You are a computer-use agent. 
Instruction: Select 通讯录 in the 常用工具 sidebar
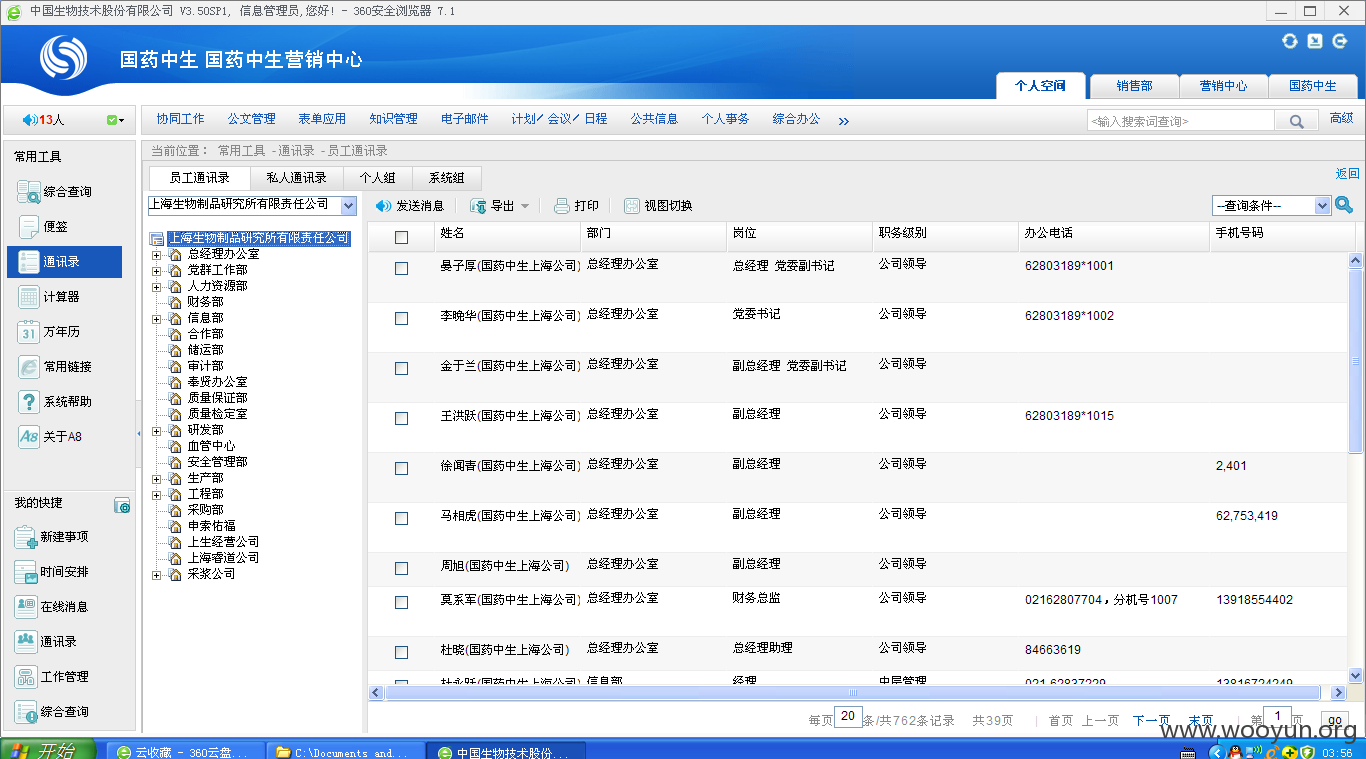click(x=64, y=262)
